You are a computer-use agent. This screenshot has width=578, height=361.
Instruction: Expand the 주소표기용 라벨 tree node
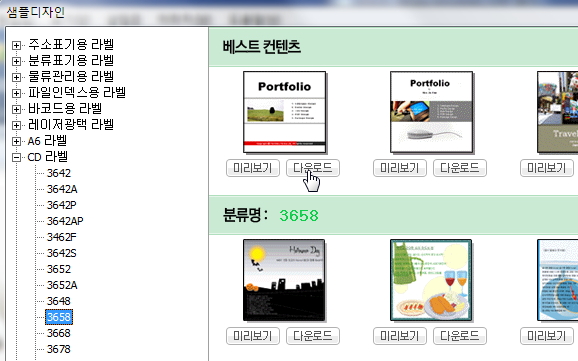[16, 45]
